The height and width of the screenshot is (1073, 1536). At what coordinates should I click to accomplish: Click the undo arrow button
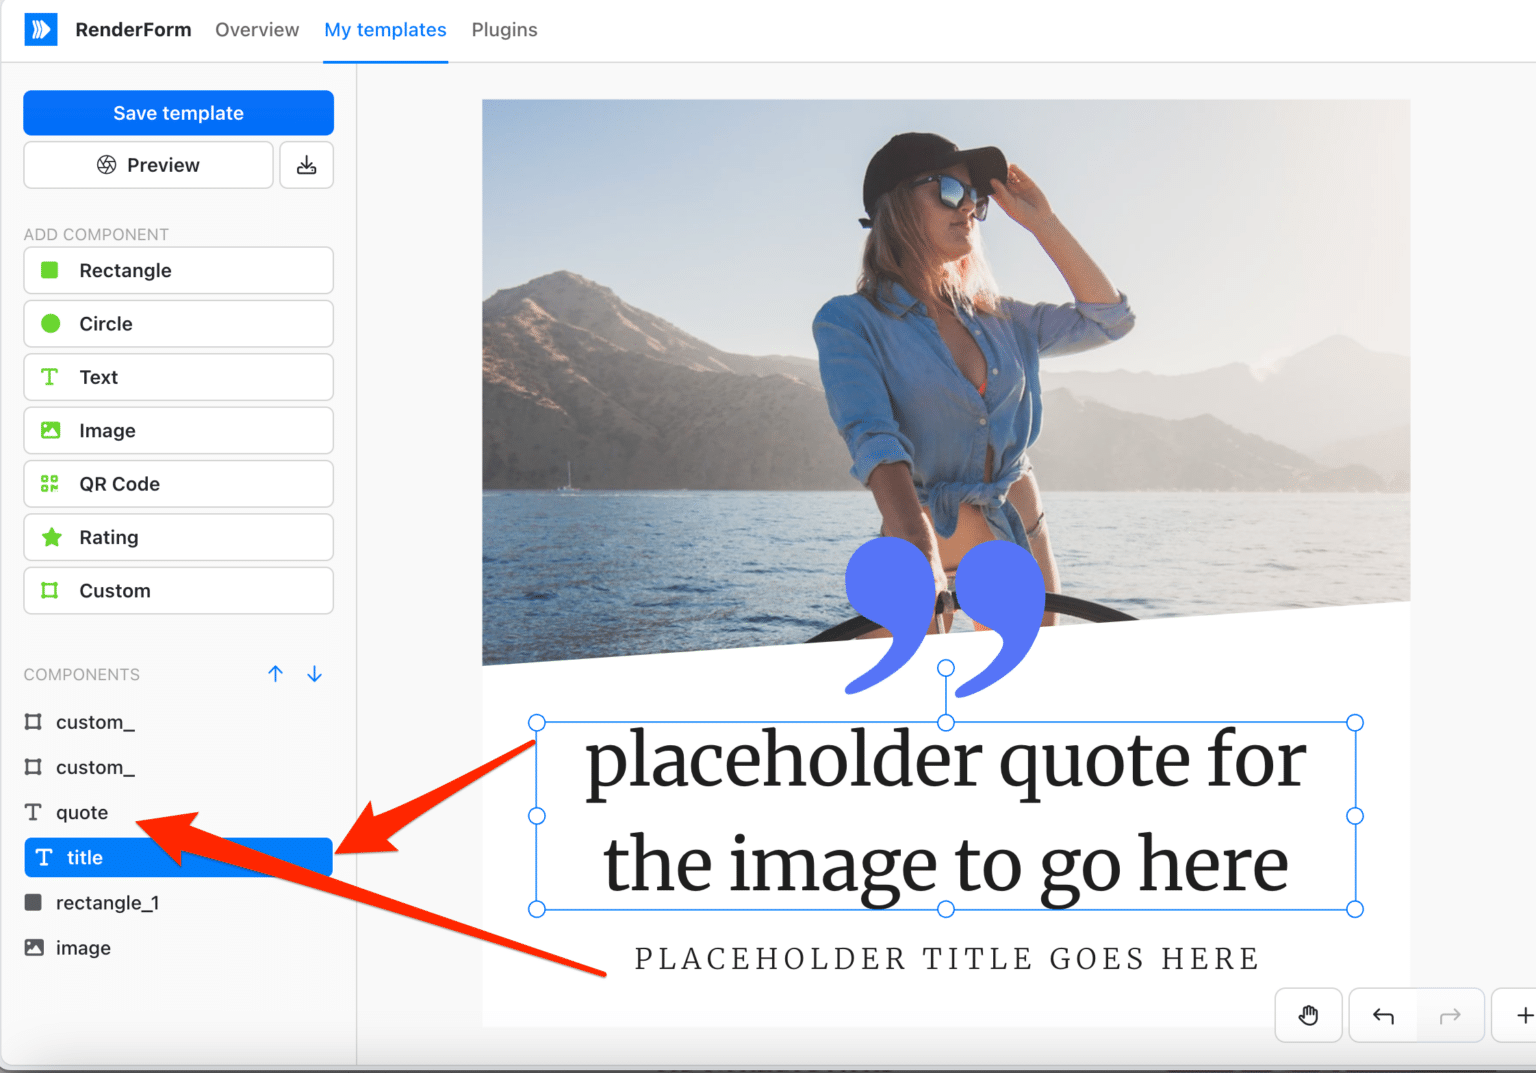coord(1383,1015)
